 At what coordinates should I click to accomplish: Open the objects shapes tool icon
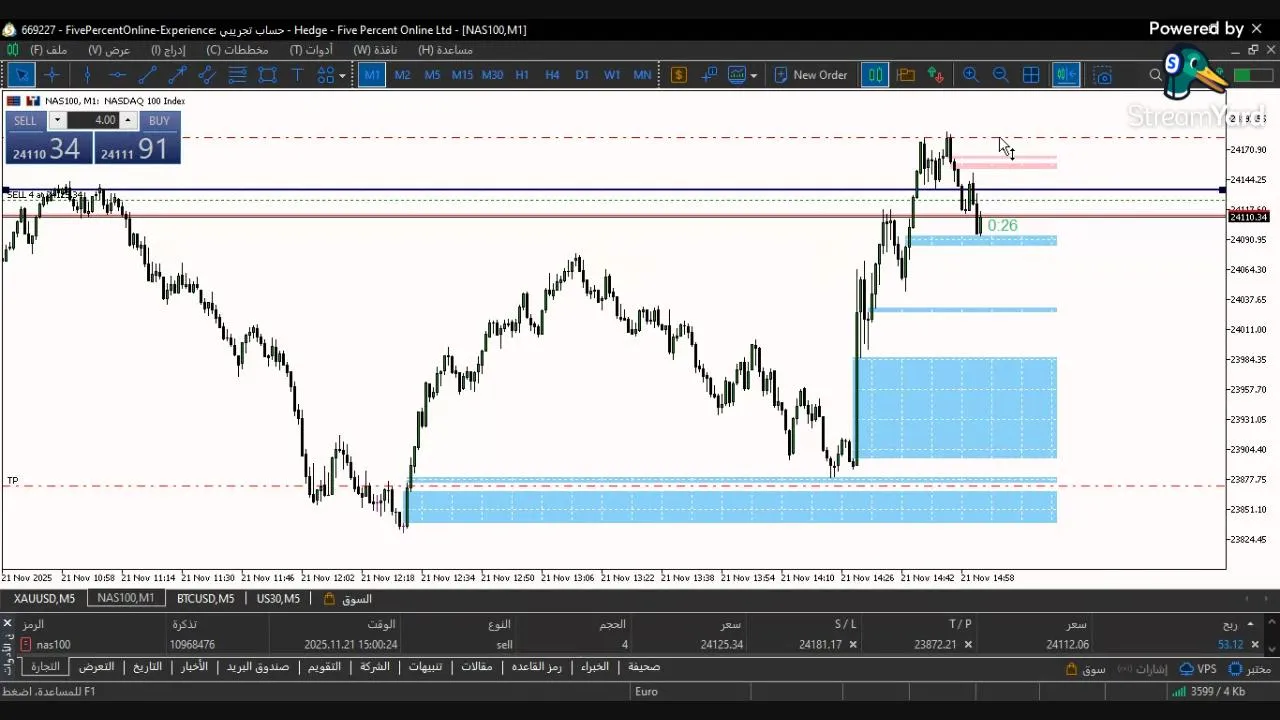point(325,75)
